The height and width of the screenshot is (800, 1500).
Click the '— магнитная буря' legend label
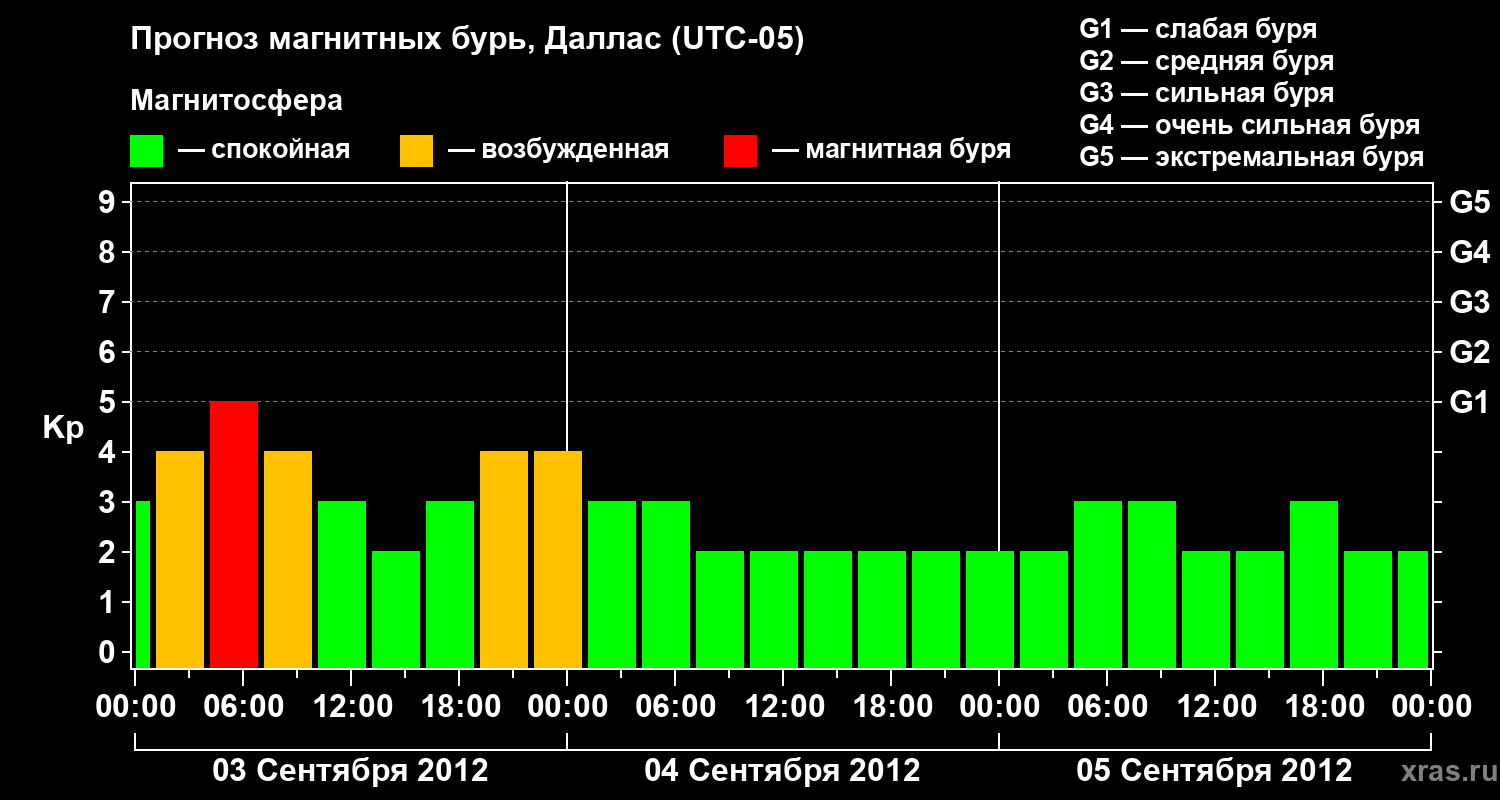pyautogui.click(x=891, y=150)
